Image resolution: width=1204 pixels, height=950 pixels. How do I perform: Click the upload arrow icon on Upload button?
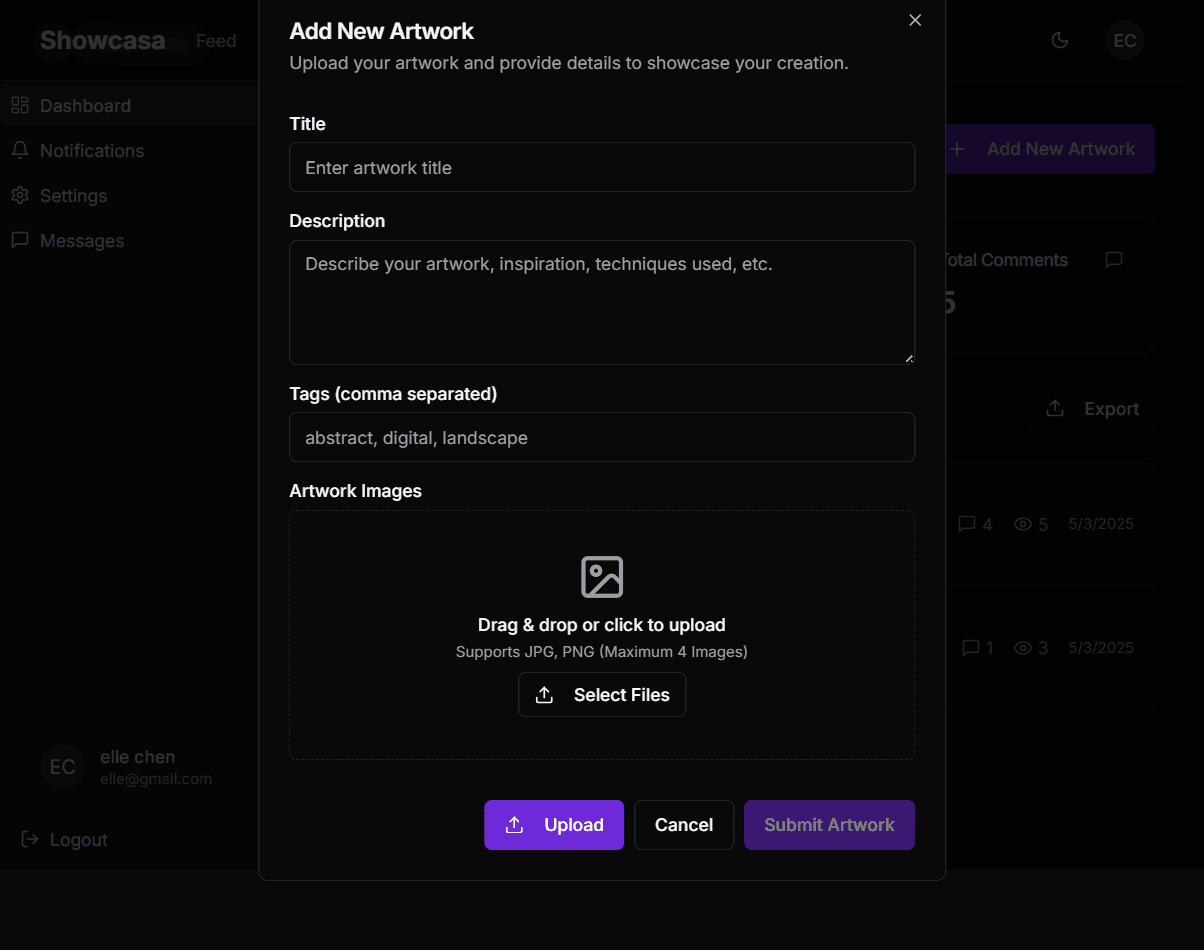coord(514,825)
